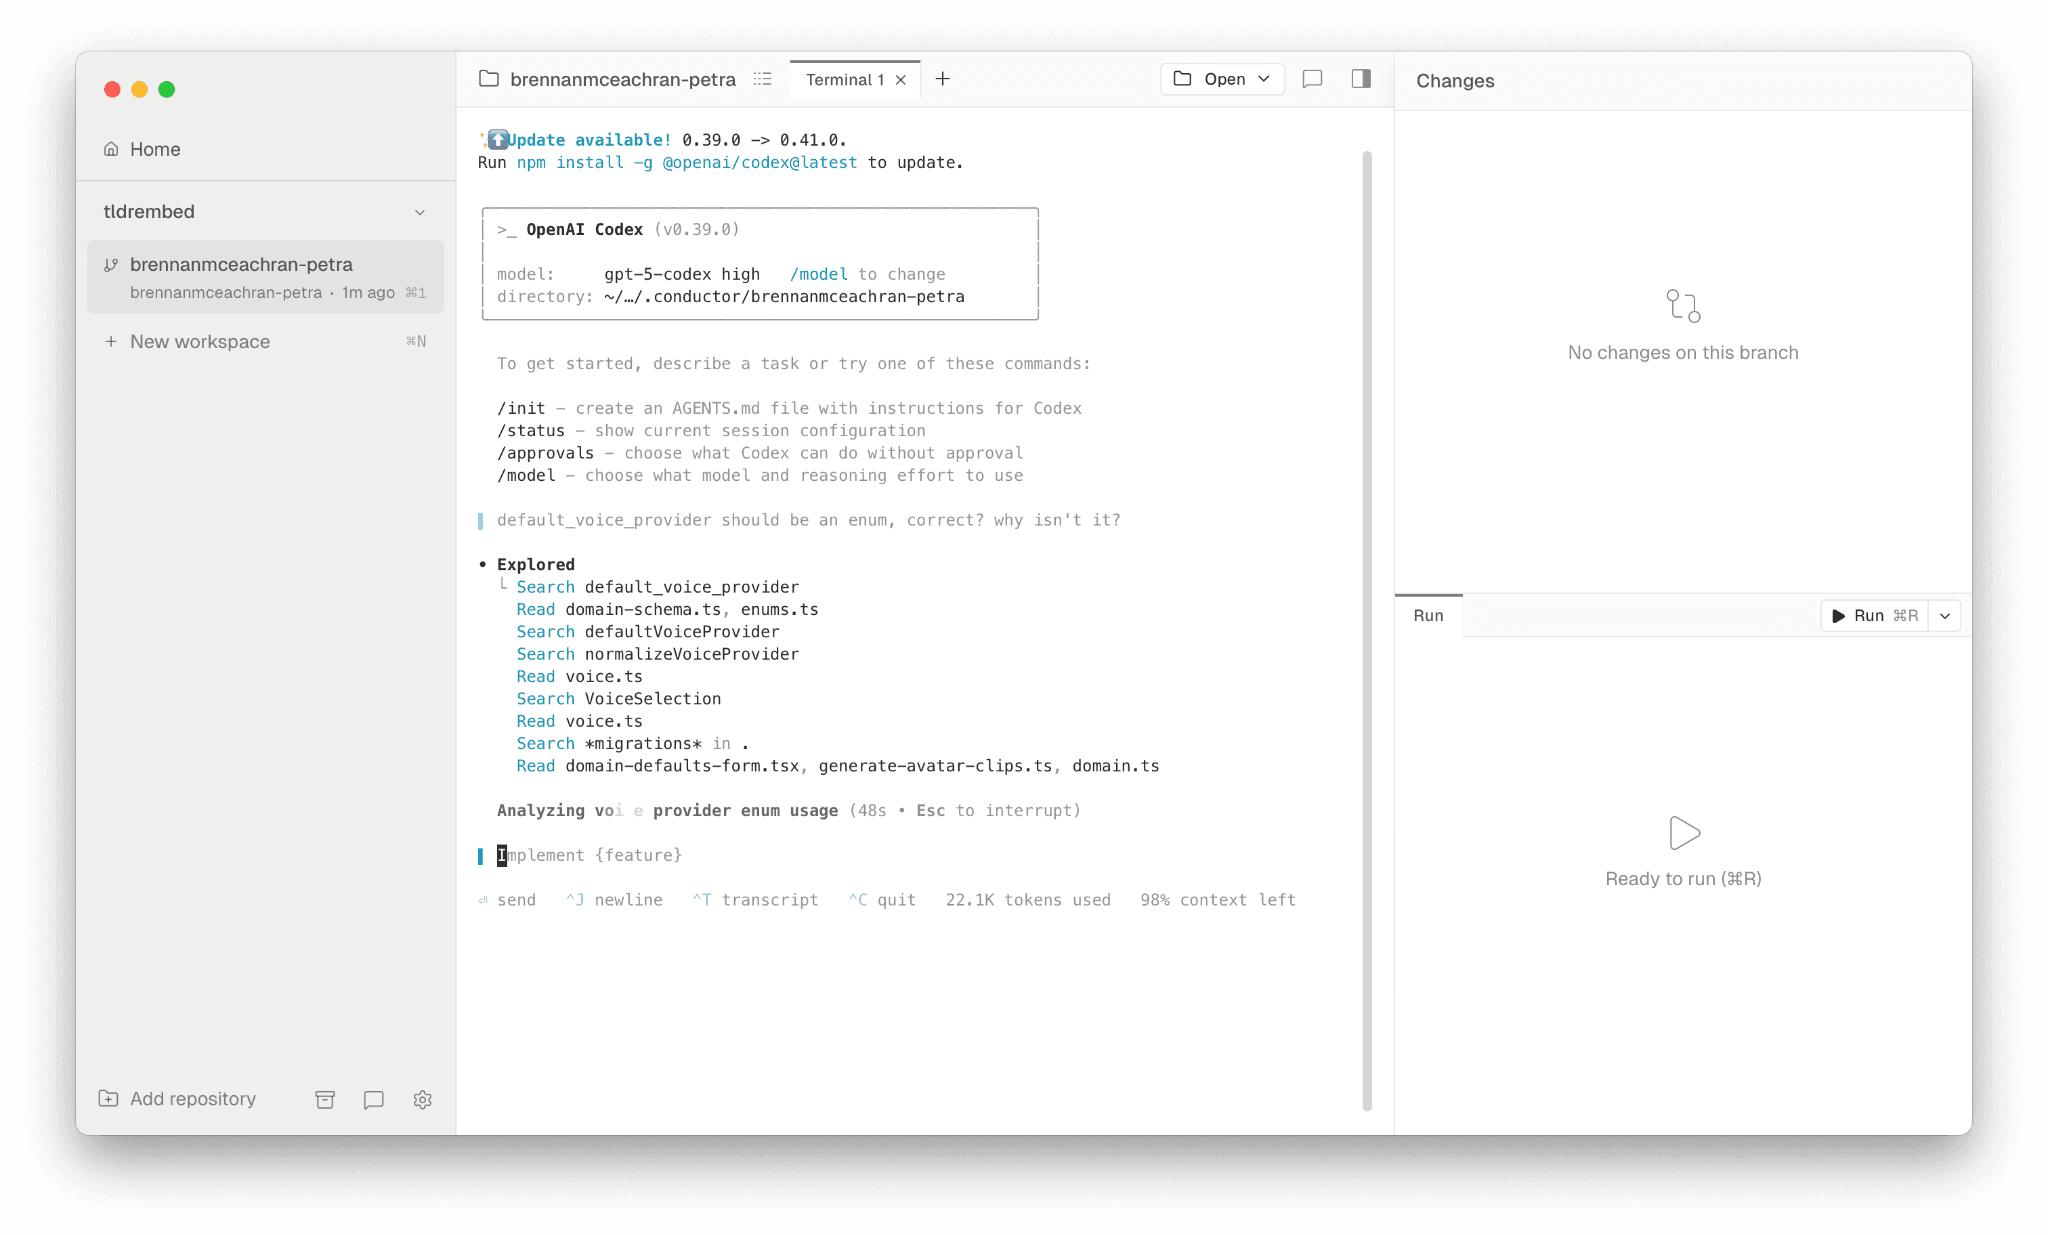Open the archive icon at sidebar bottom
Viewport: 2048px width, 1235px height.
coord(325,1099)
